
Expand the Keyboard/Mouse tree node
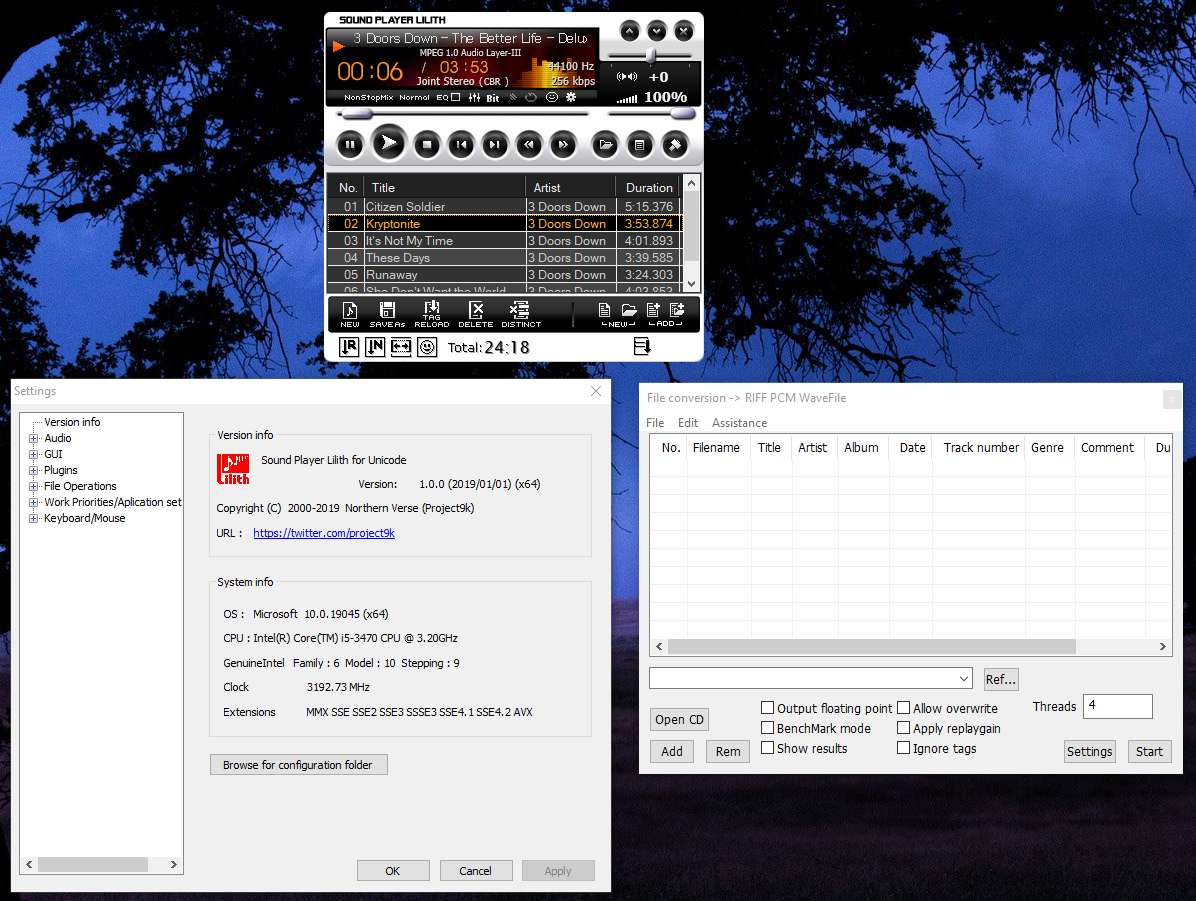click(x=34, y=518)
